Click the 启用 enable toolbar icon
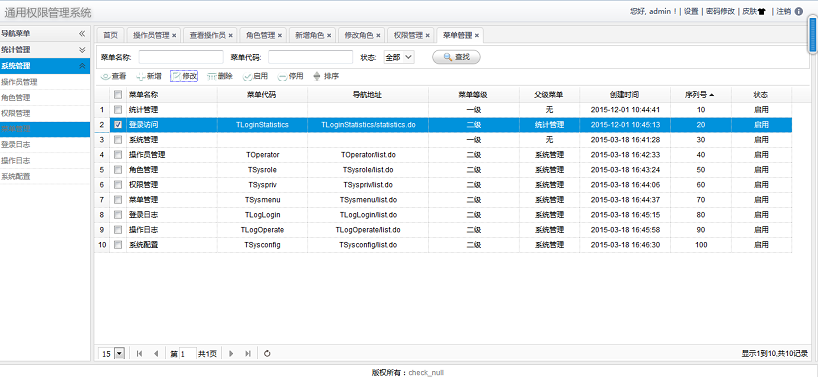Screen dimensions: 818x377 coord(248,77)
